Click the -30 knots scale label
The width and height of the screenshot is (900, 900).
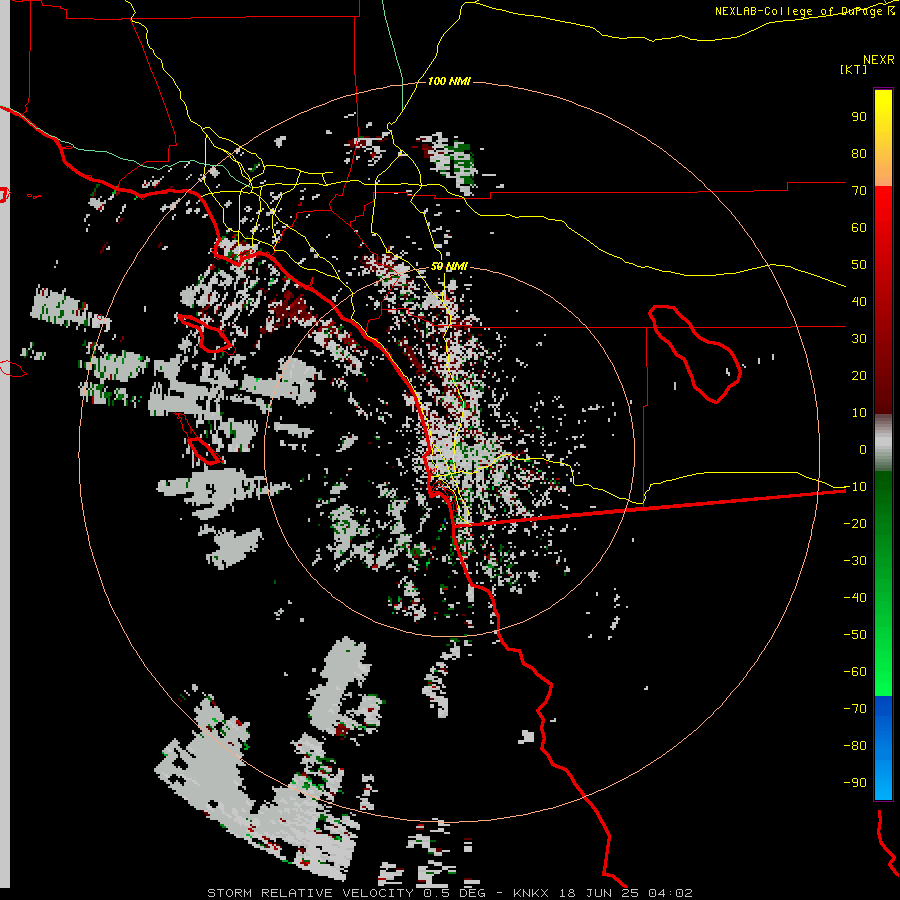coord(855,561)
